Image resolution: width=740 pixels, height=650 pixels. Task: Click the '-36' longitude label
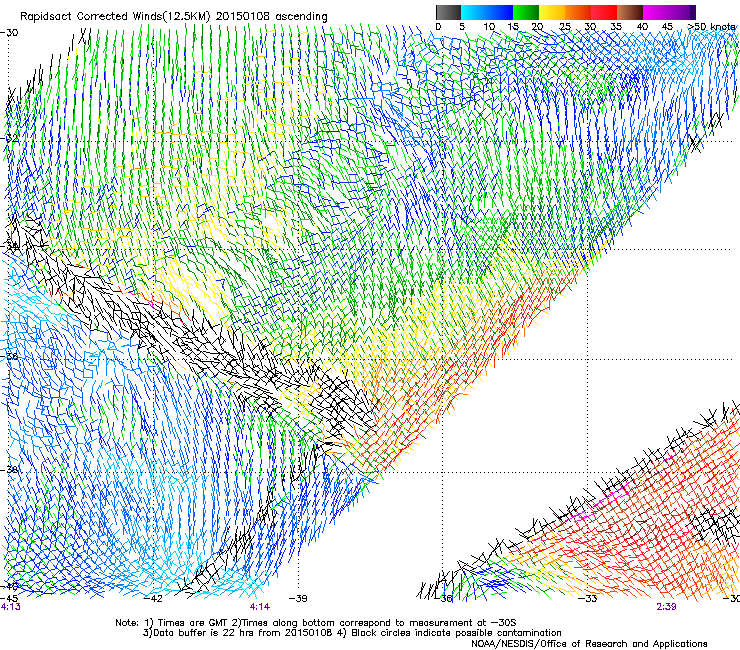click(x=444, y=599)
